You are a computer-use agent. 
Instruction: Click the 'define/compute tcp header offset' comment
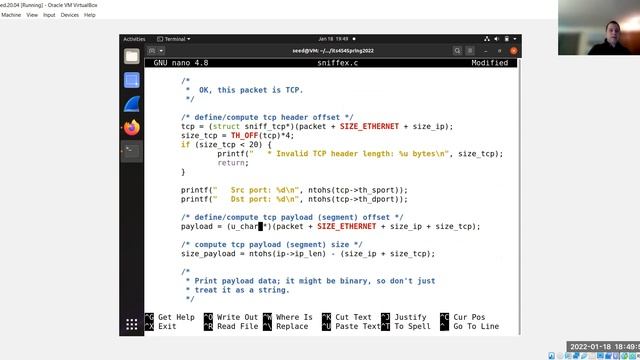tap(267, 117)
